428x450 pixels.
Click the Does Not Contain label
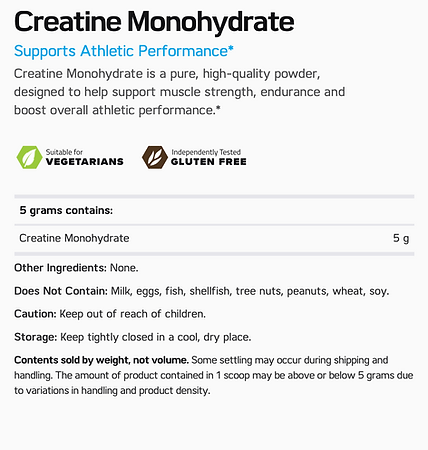[x=61, y=291]
